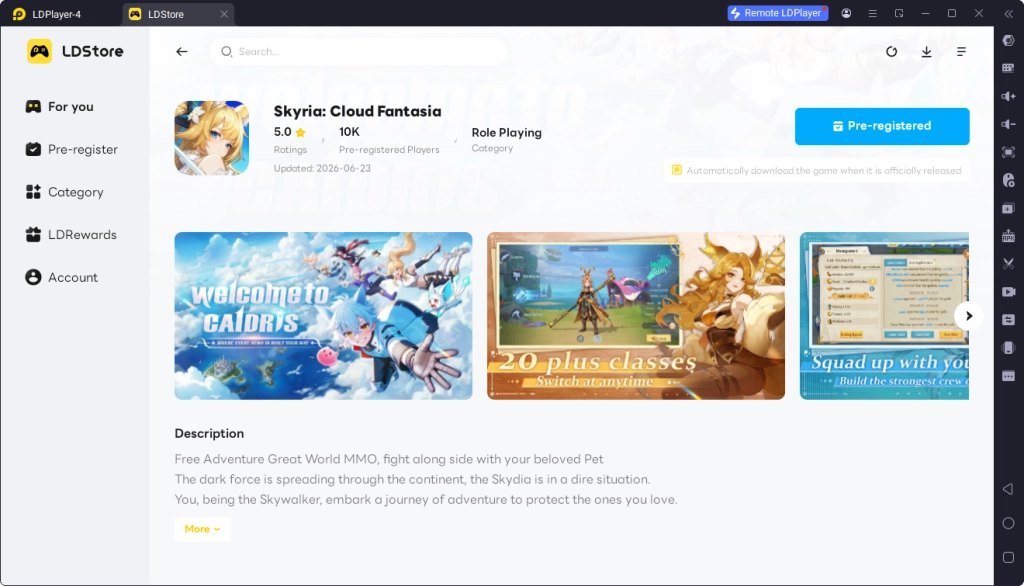Viewport: 1024px width, 586px height.
Task: Close the LDStore tab
Action: click(224, 14)
